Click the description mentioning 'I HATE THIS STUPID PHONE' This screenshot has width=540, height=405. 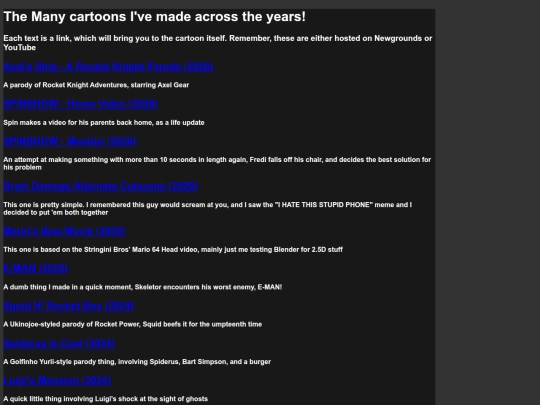point(208,209)
